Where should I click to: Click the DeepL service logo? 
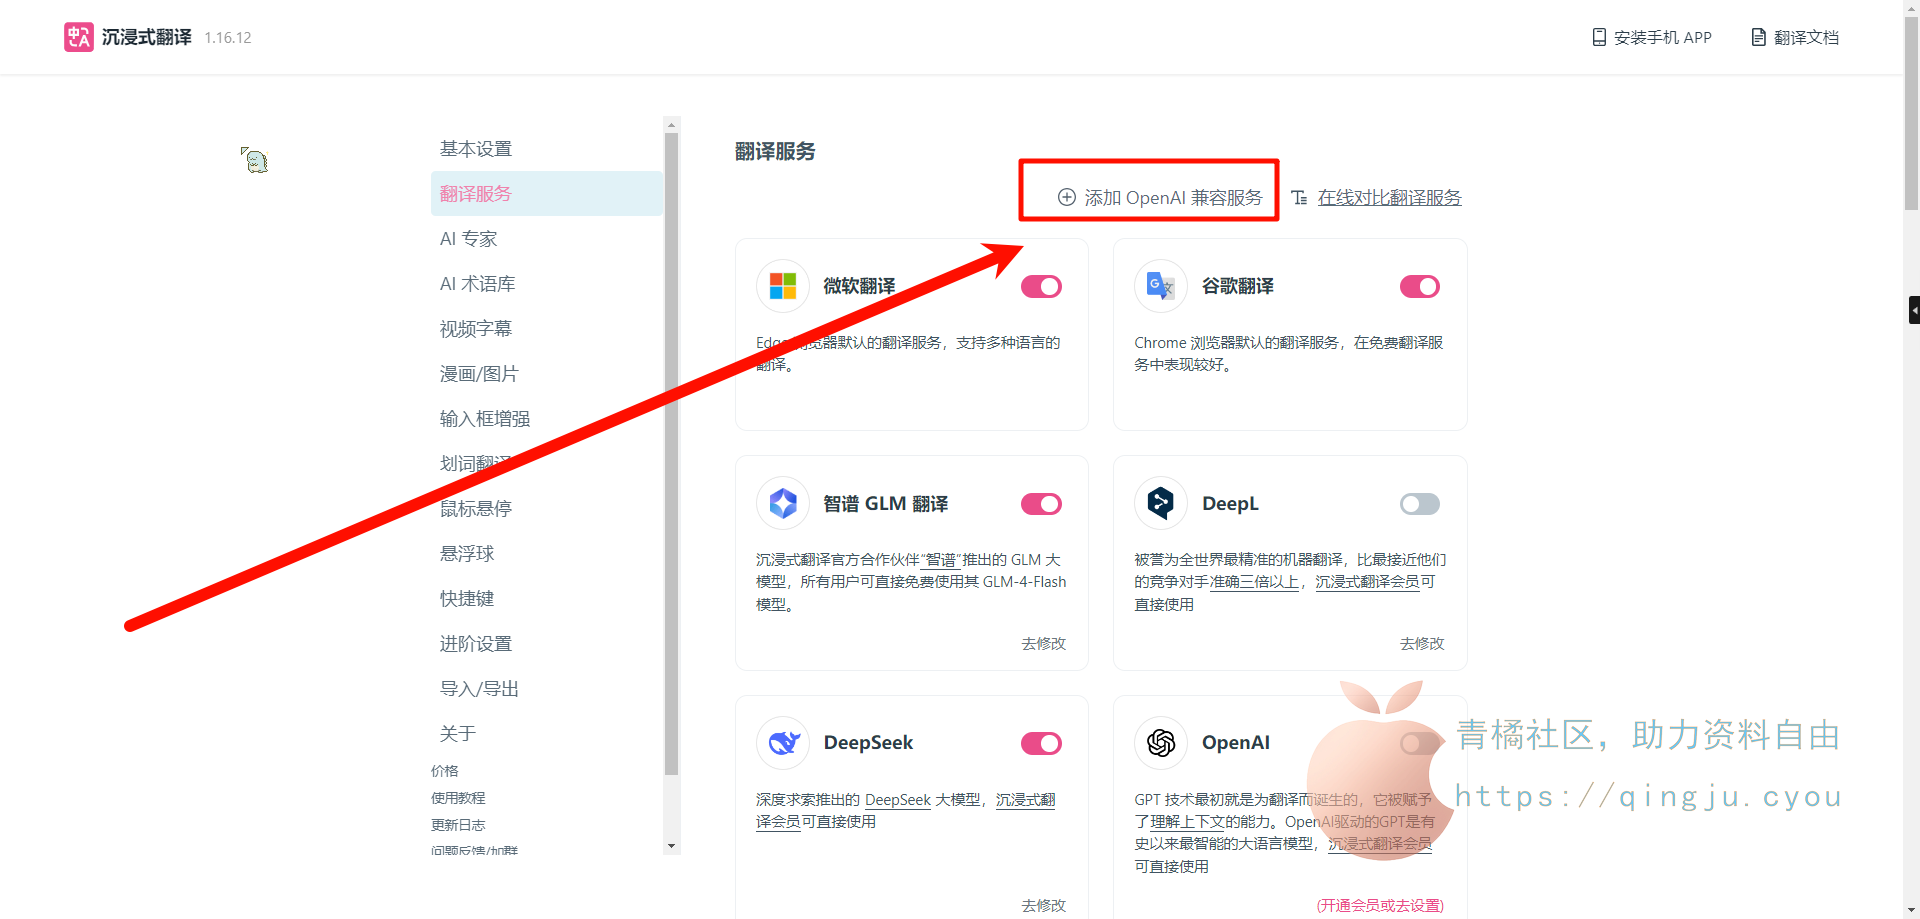[1161, 503]
